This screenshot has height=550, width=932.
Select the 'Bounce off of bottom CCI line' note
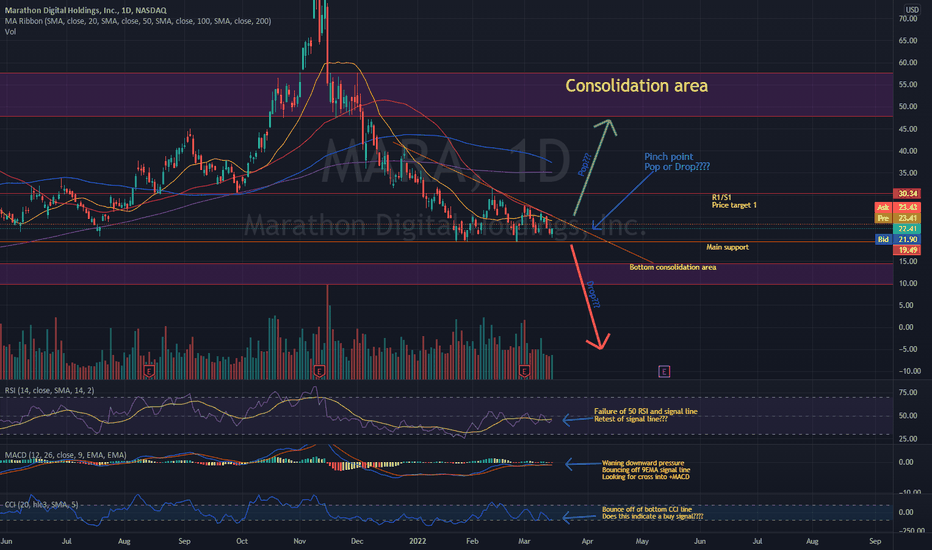(652, 513)
